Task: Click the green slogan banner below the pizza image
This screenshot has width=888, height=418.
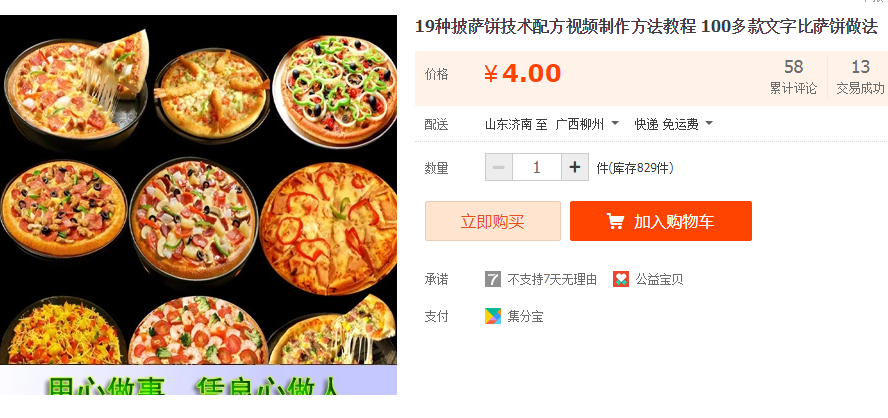Action: tap(198, 380)
